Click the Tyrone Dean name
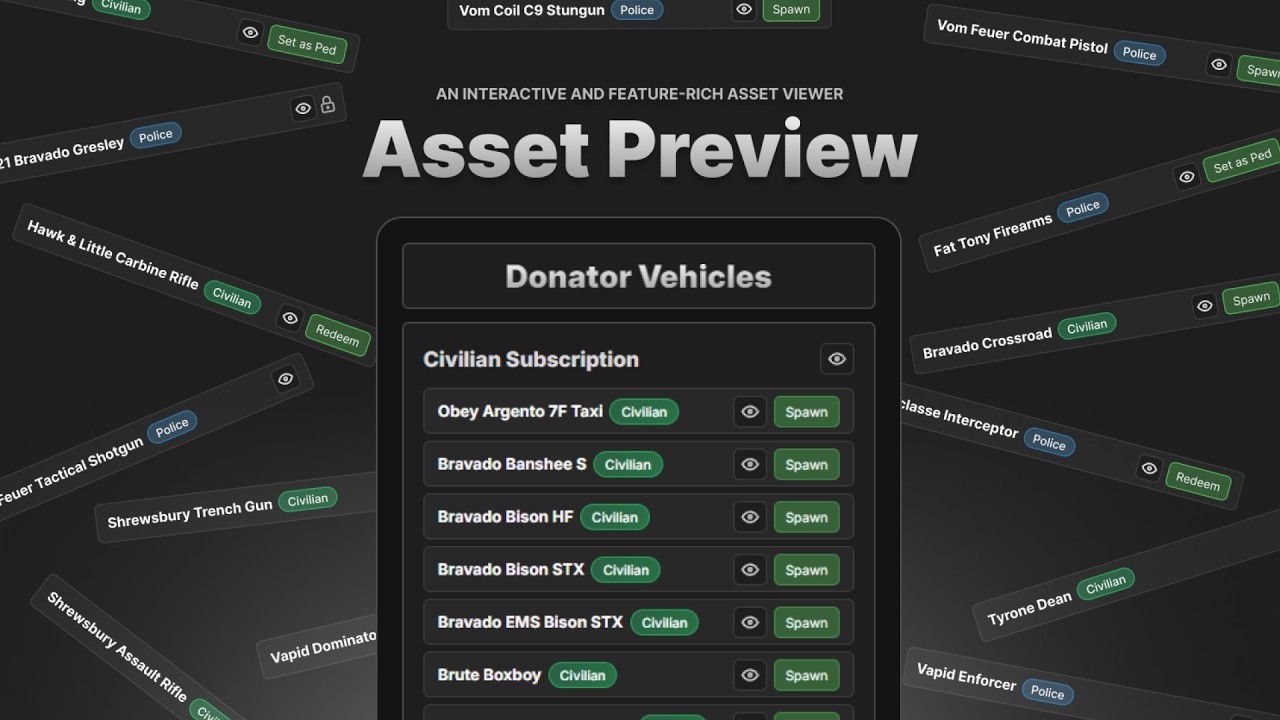Viewport: 1280px width, 720px height. click(x=1030, y=608)
